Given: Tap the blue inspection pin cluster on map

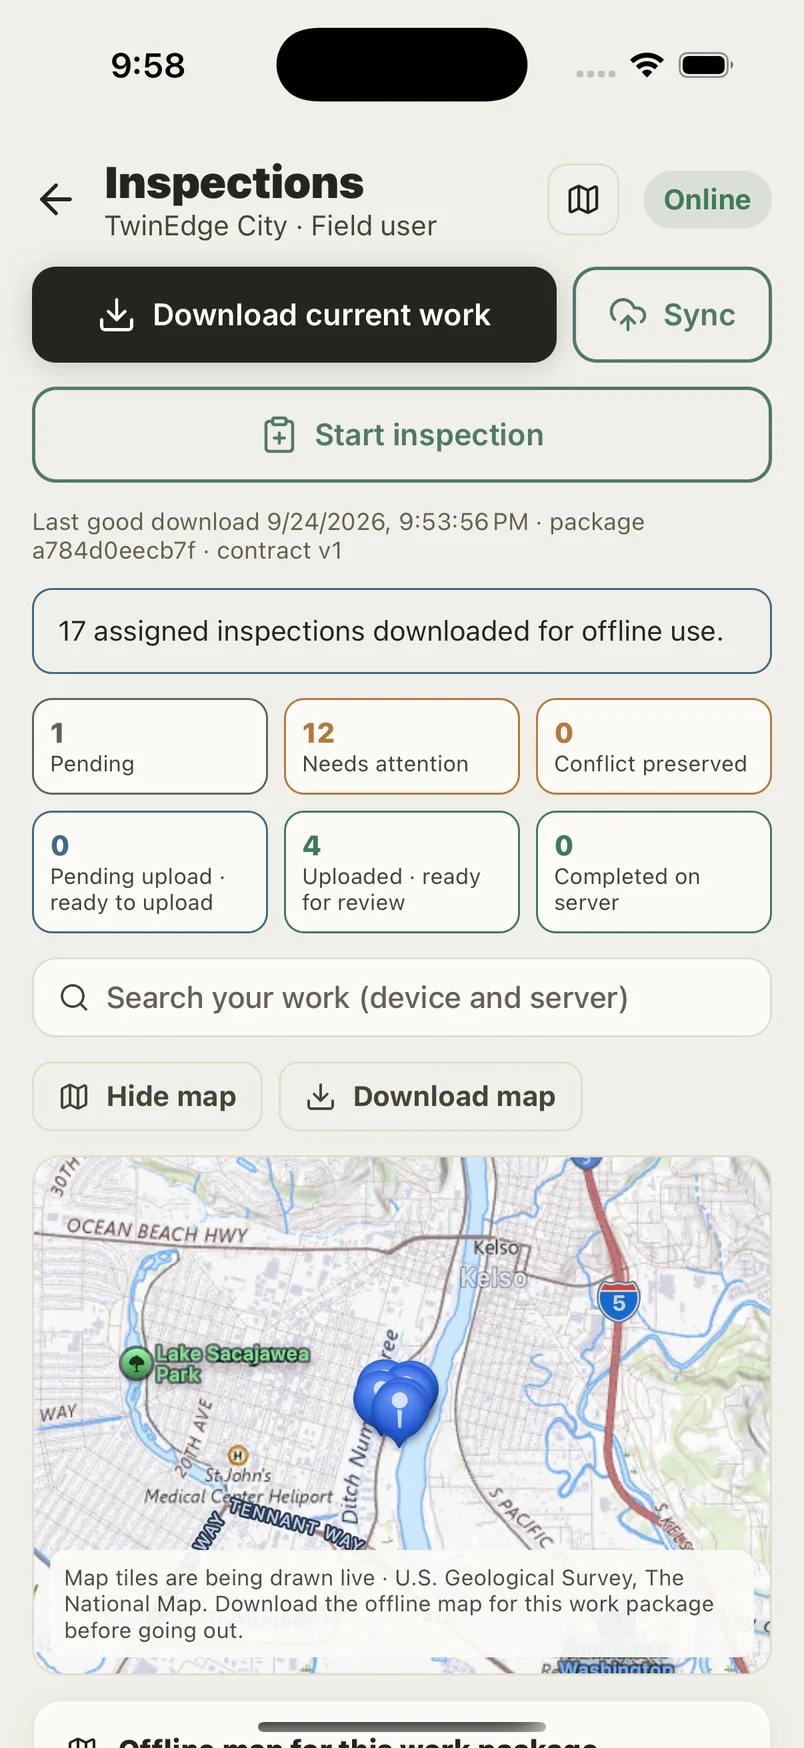Looking at the screenshot, I should [397, 1401].
